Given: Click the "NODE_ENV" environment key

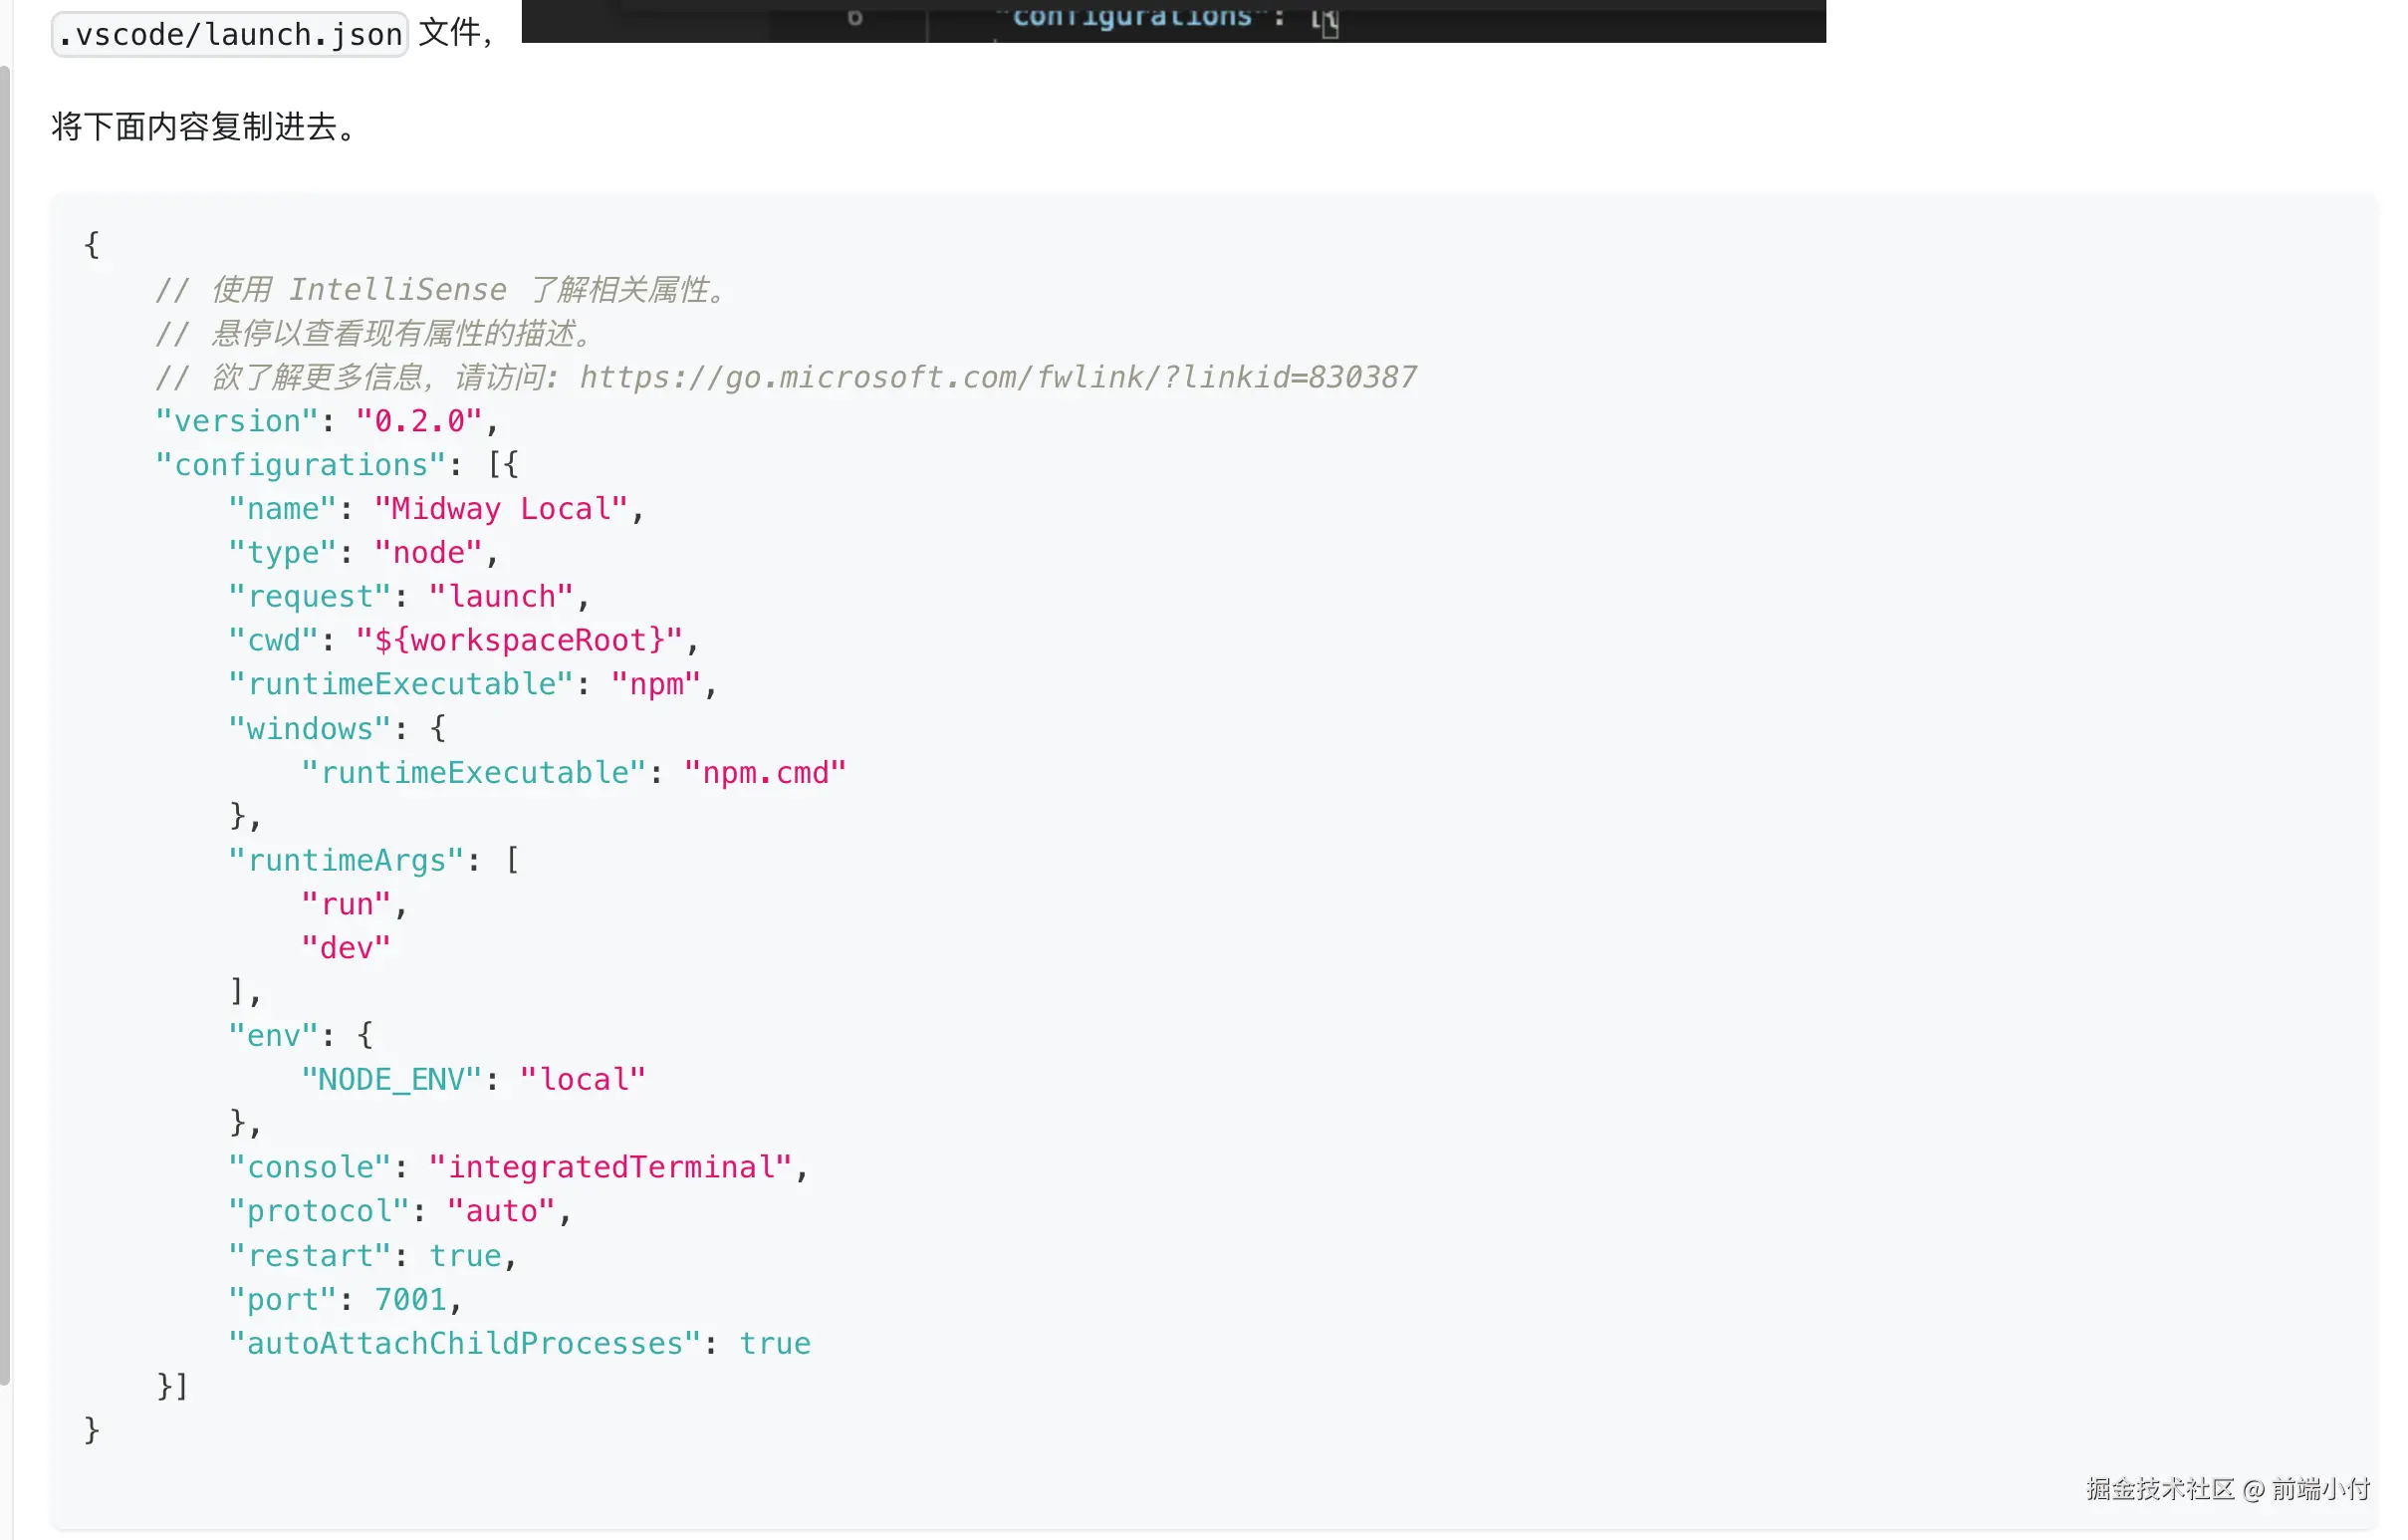Looking at the screenshot, I should point(392,1079).
